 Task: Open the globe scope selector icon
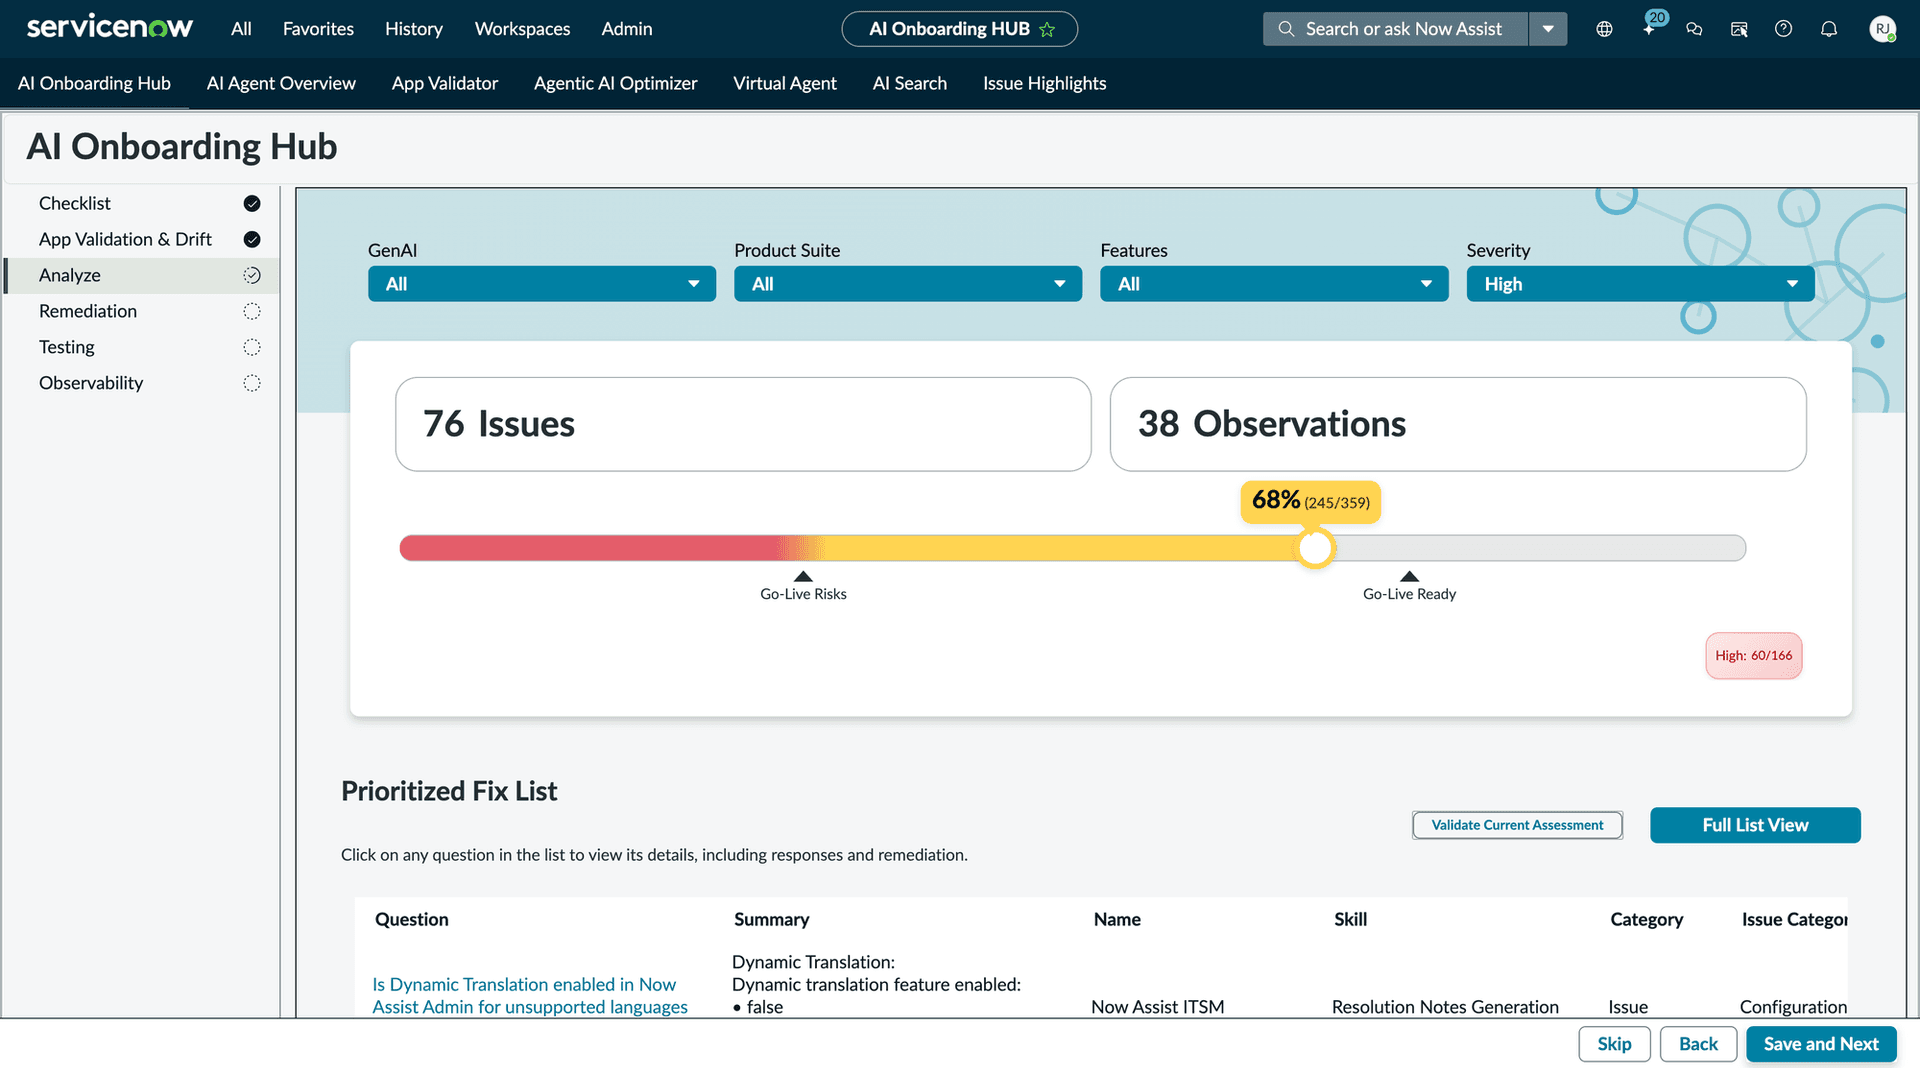click(x=1604, y=29)
